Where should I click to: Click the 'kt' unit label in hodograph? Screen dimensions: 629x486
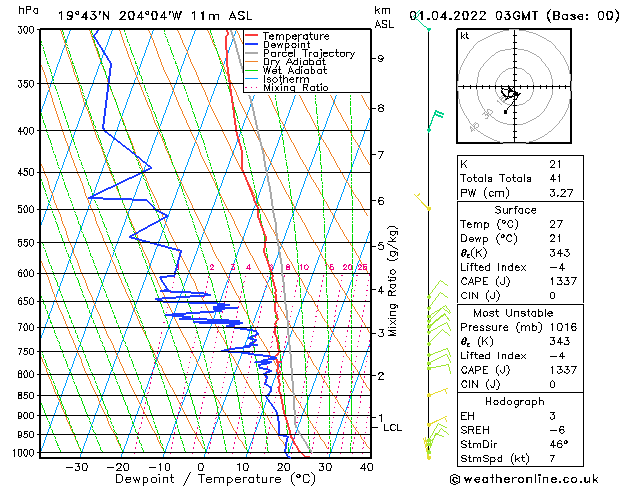(465, 36)
